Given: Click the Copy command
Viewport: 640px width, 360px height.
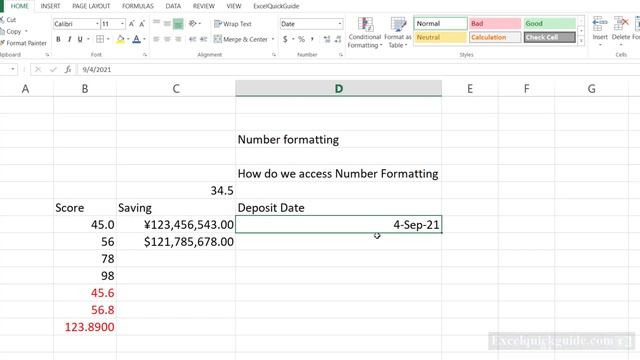Looking at the screenshot, I should 10,31.
